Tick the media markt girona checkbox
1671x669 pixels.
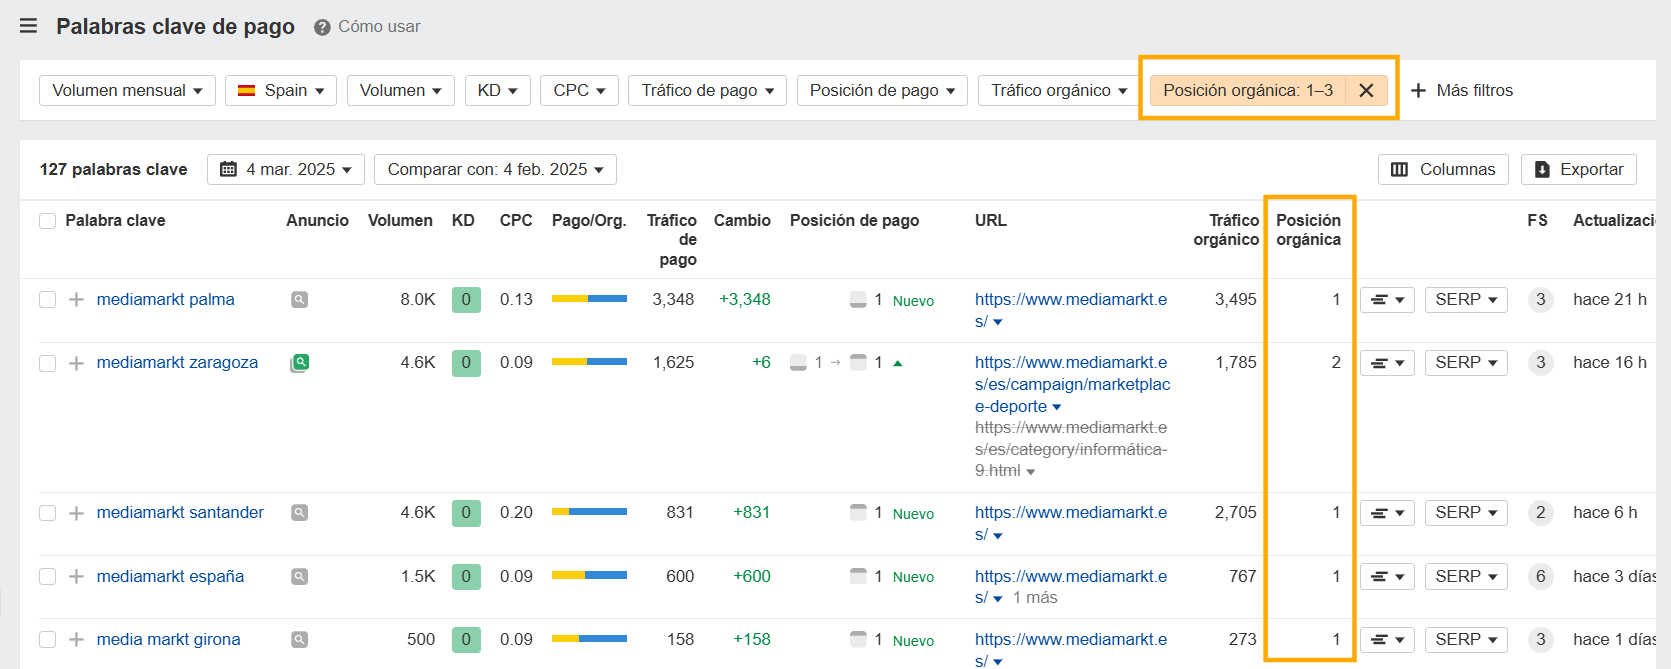pyautogui.click(x=47, y=640)
